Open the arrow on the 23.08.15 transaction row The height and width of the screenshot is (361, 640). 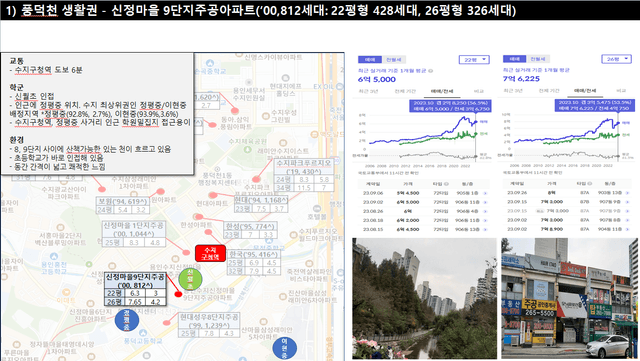[485, 230]
